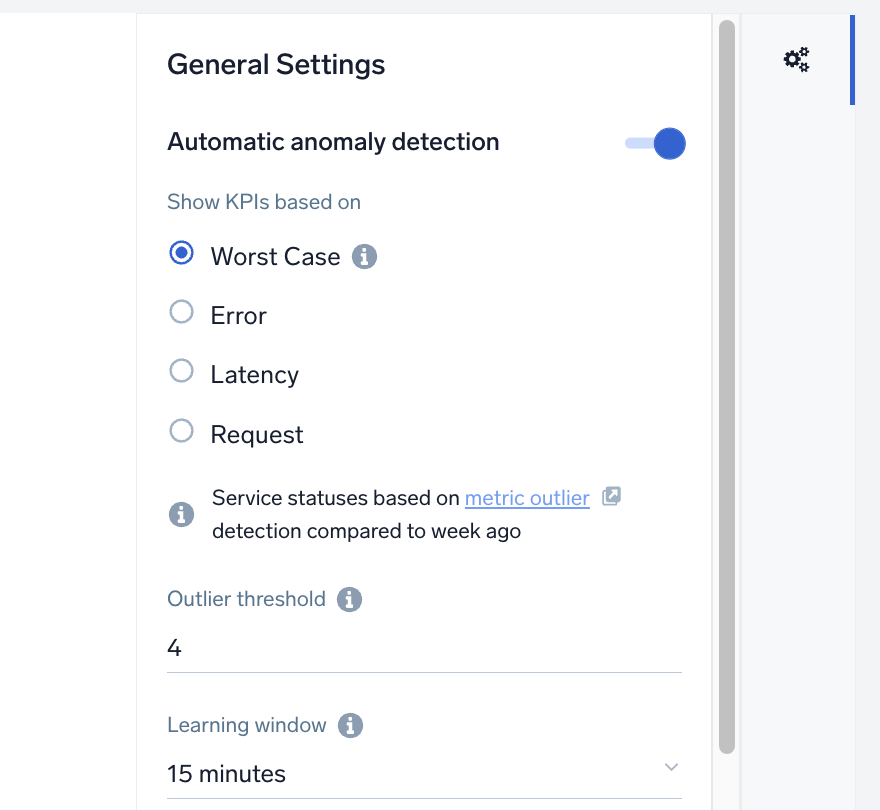This screenshot has height=810, width=880.
Task: Click the General Settings heading
Action: coord(276,64)
